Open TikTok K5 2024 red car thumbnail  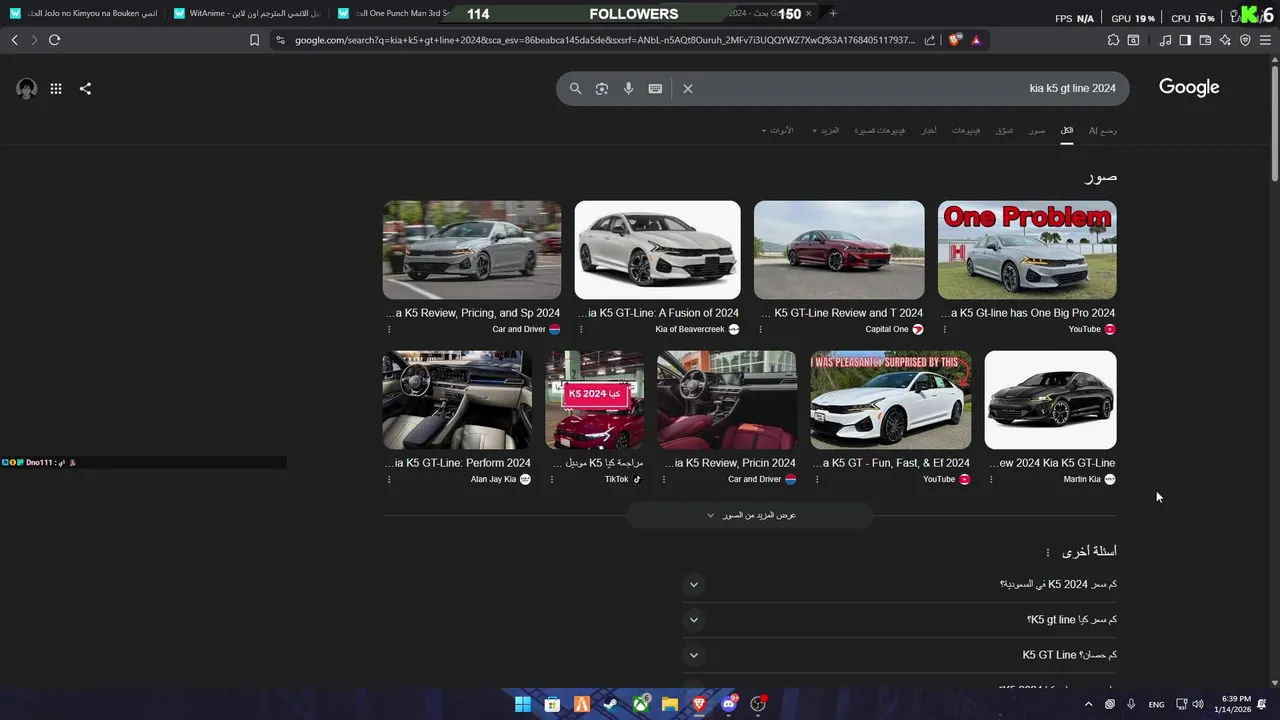click(595, 400)
